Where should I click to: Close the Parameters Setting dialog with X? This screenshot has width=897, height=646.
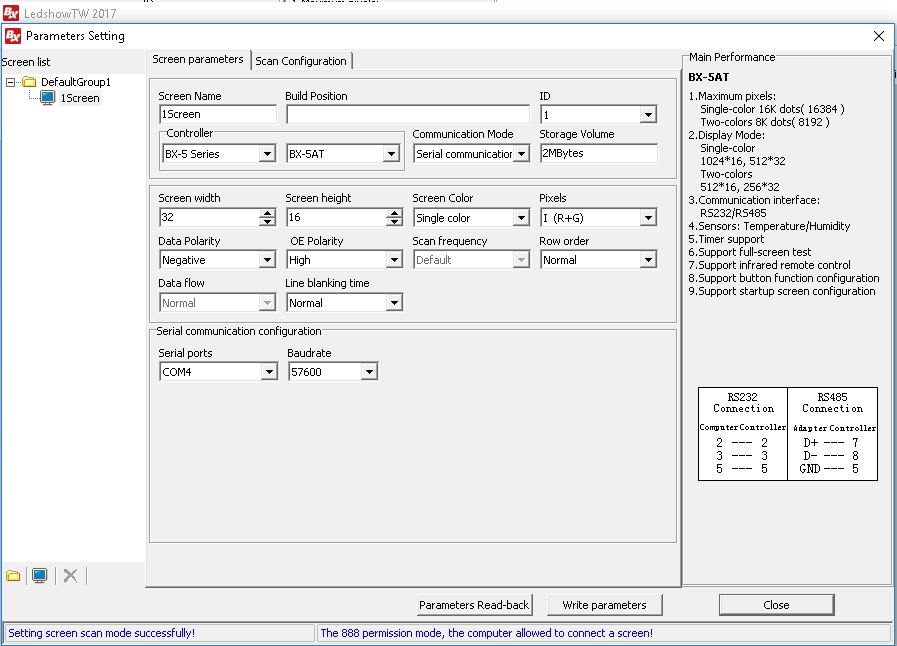coord(879,36)
